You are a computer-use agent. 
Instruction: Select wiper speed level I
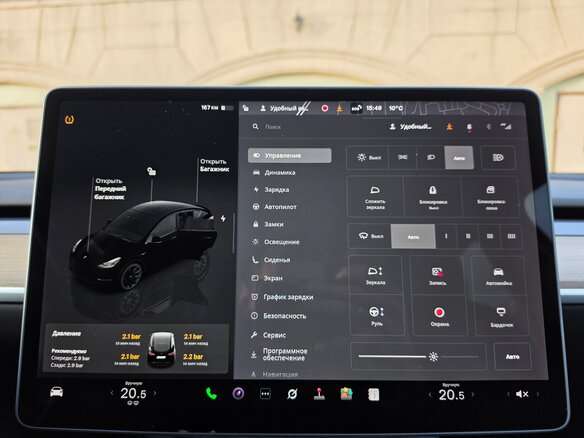point(446,236)
